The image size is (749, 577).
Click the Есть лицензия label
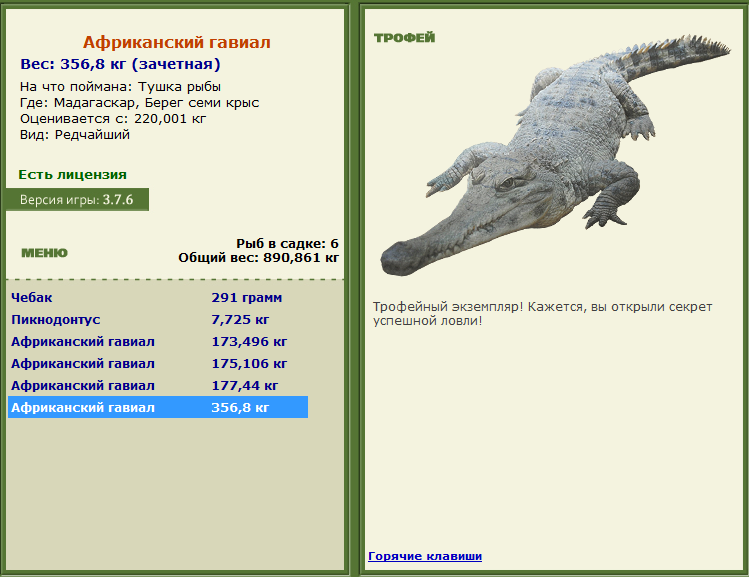tap(73, 175)
